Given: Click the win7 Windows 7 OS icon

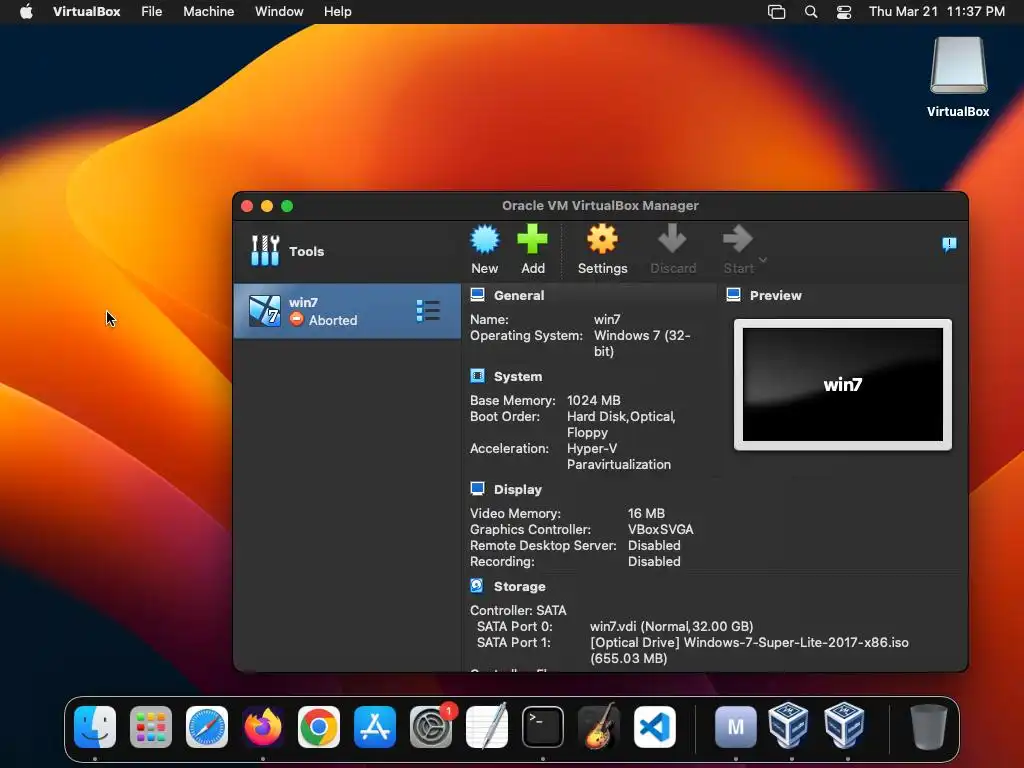Looking at the screenshot, I should (x=264, y=311).
